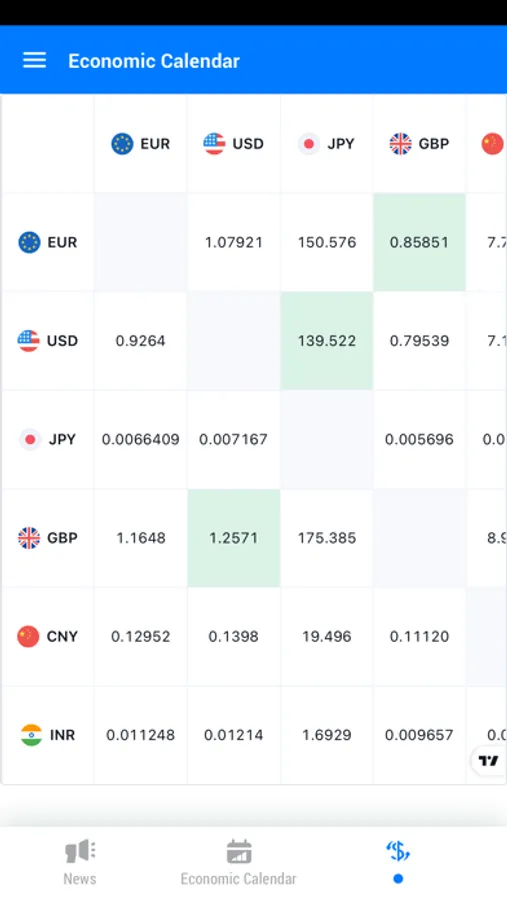The width and height of the screenshot is (507, 900).
Task: Select highlighted GBP to USD rate 1.2571
Action: 234,538
